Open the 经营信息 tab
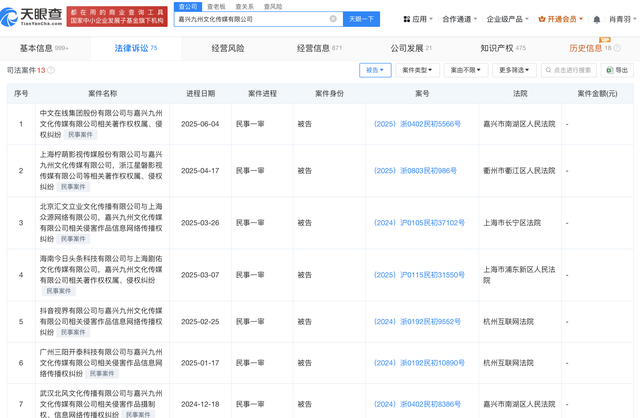 [319, 48]
